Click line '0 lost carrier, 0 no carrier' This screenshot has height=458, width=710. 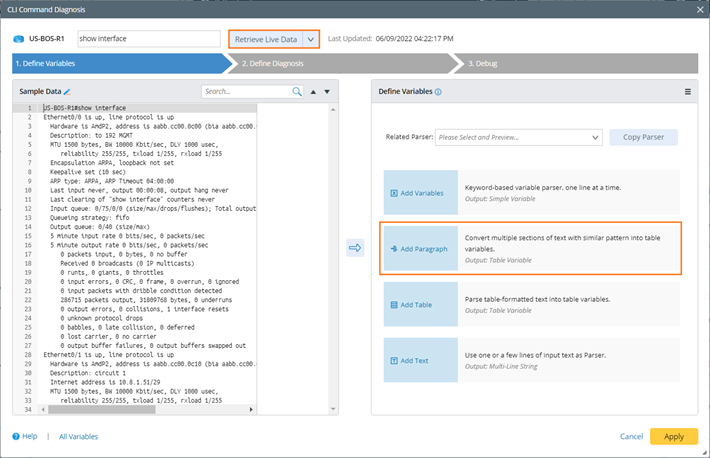click(x=109, y=337)
